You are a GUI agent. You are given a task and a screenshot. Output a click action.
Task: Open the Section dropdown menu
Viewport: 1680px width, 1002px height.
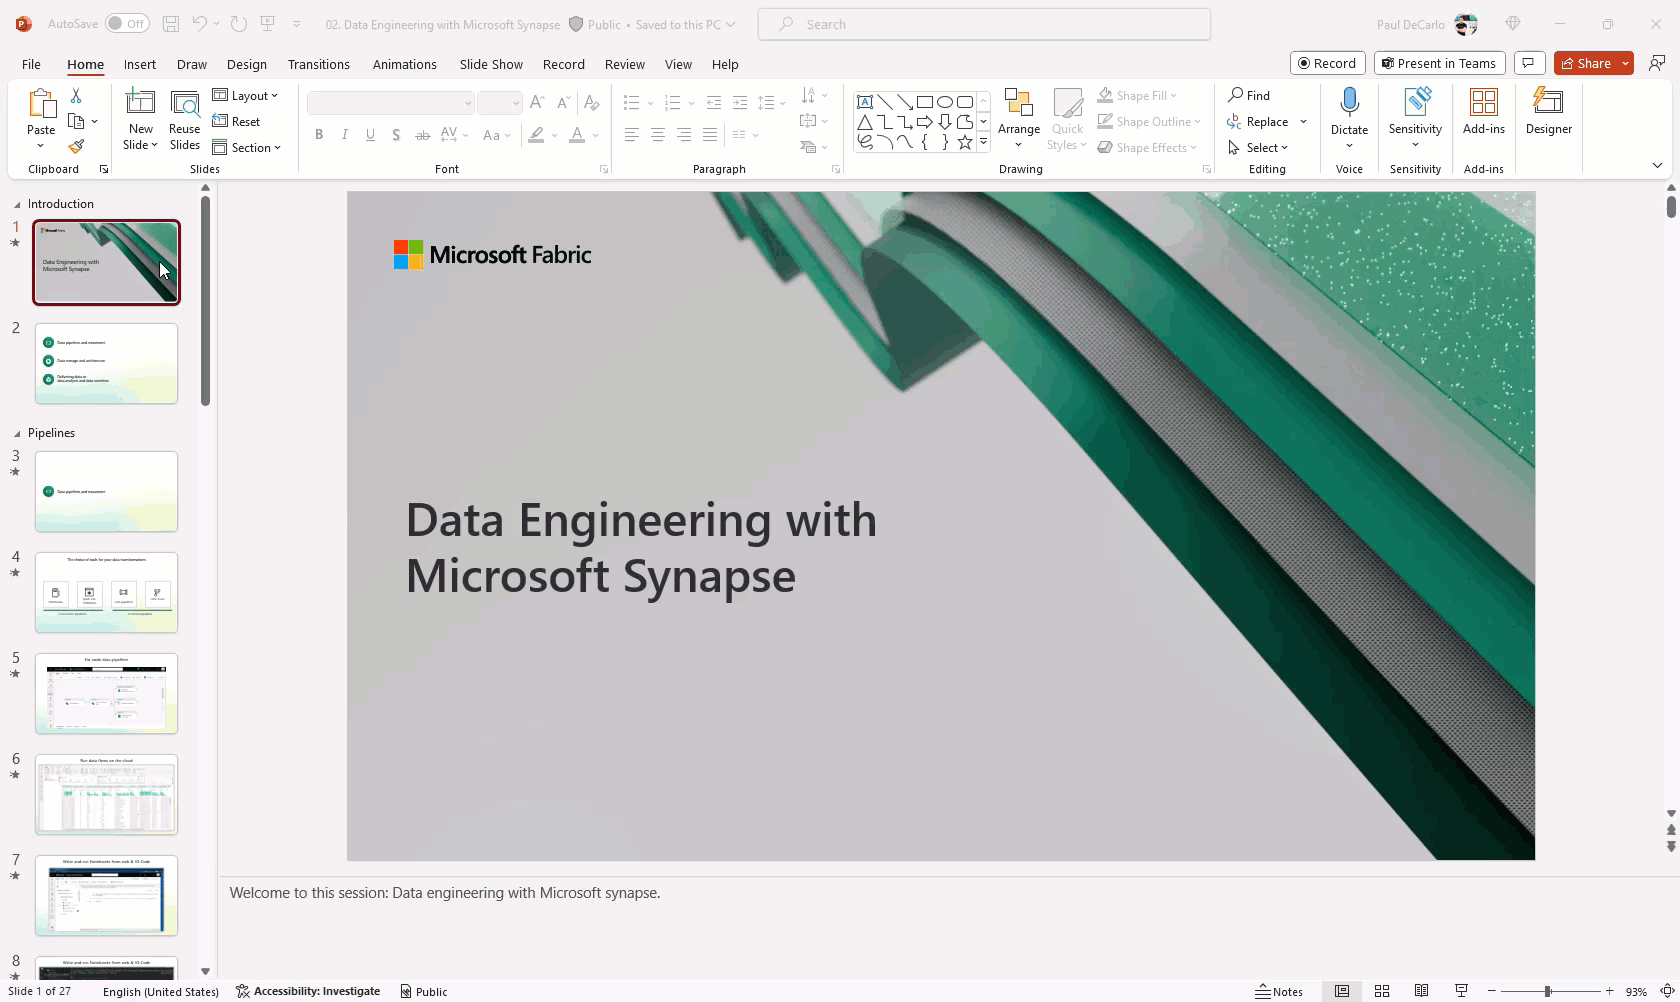247,148
